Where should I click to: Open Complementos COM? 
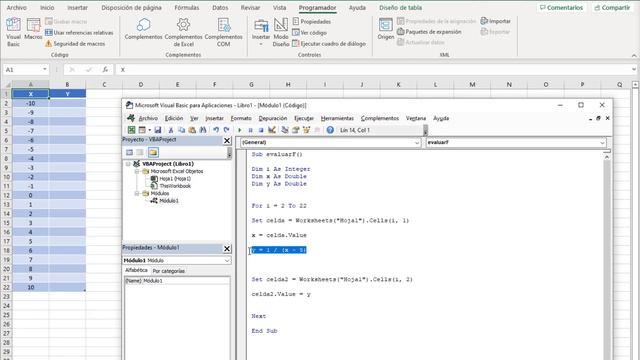[223, 32]
